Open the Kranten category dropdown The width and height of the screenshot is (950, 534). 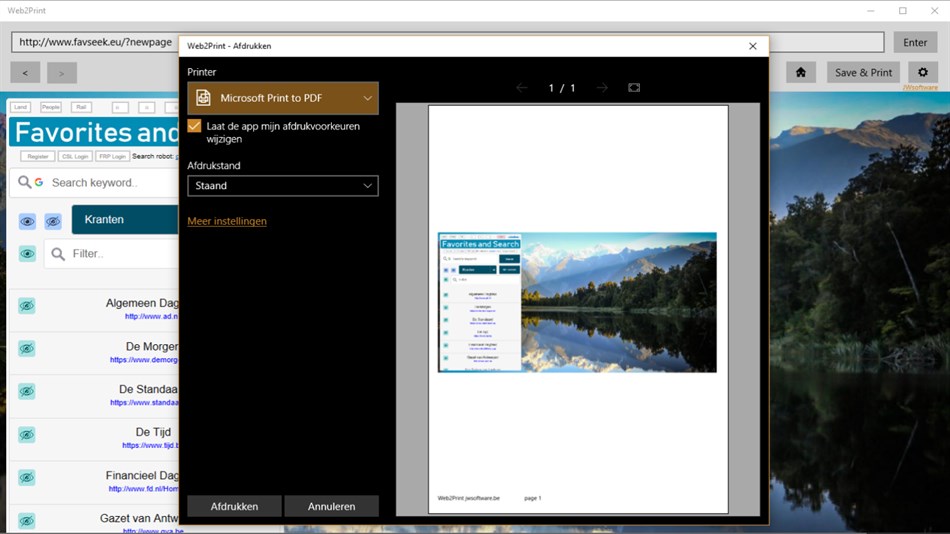click(x=125, y=219)
